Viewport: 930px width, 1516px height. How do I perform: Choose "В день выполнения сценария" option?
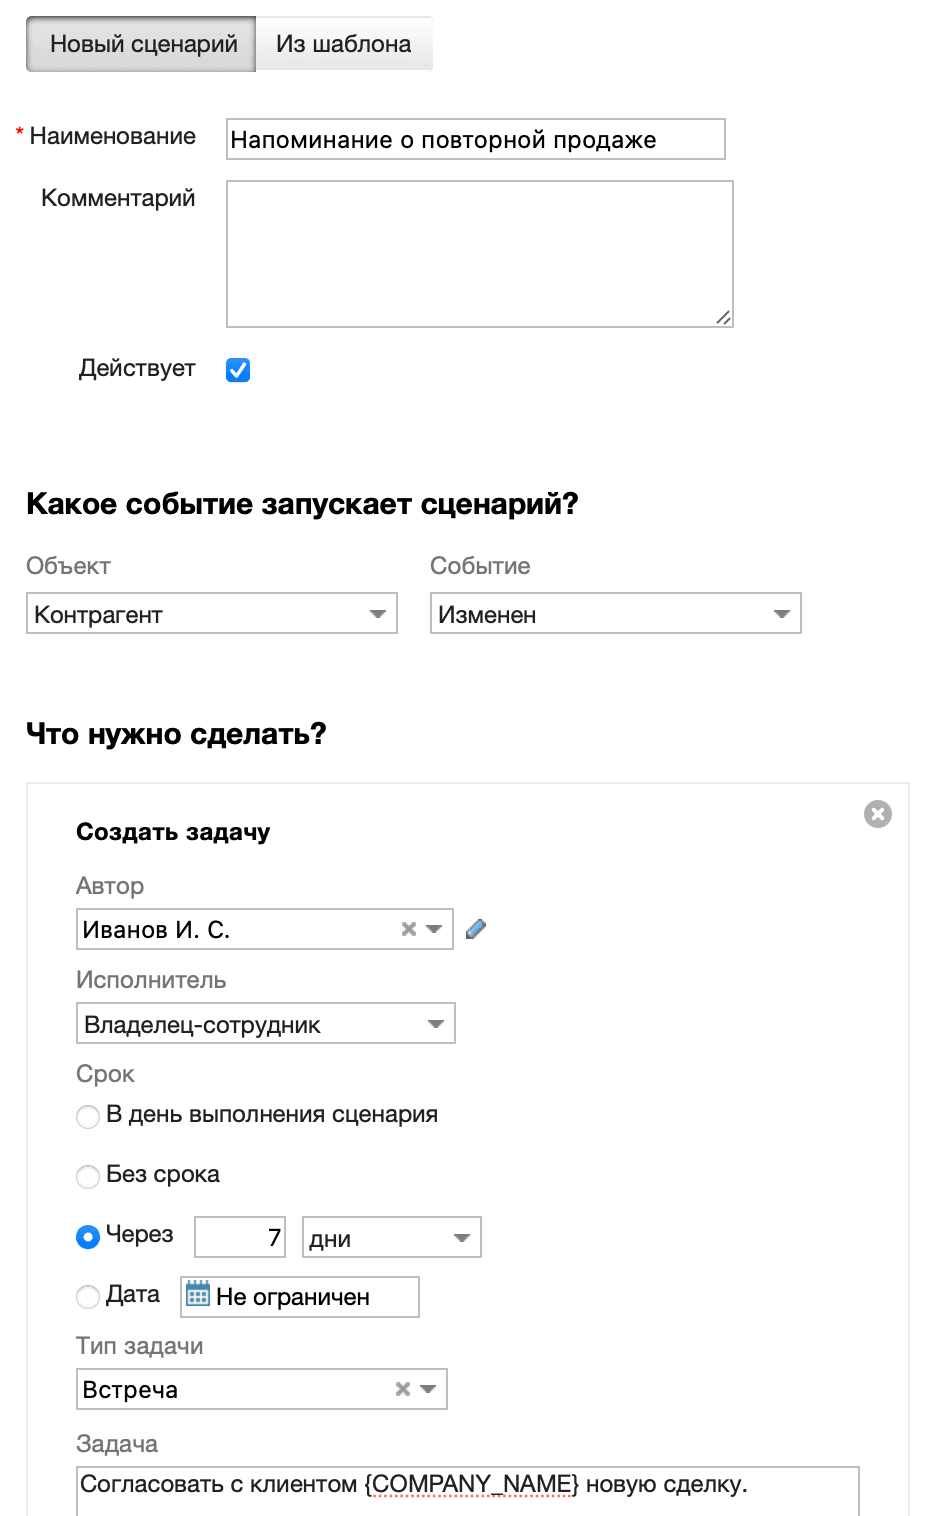click(87, 1116)
